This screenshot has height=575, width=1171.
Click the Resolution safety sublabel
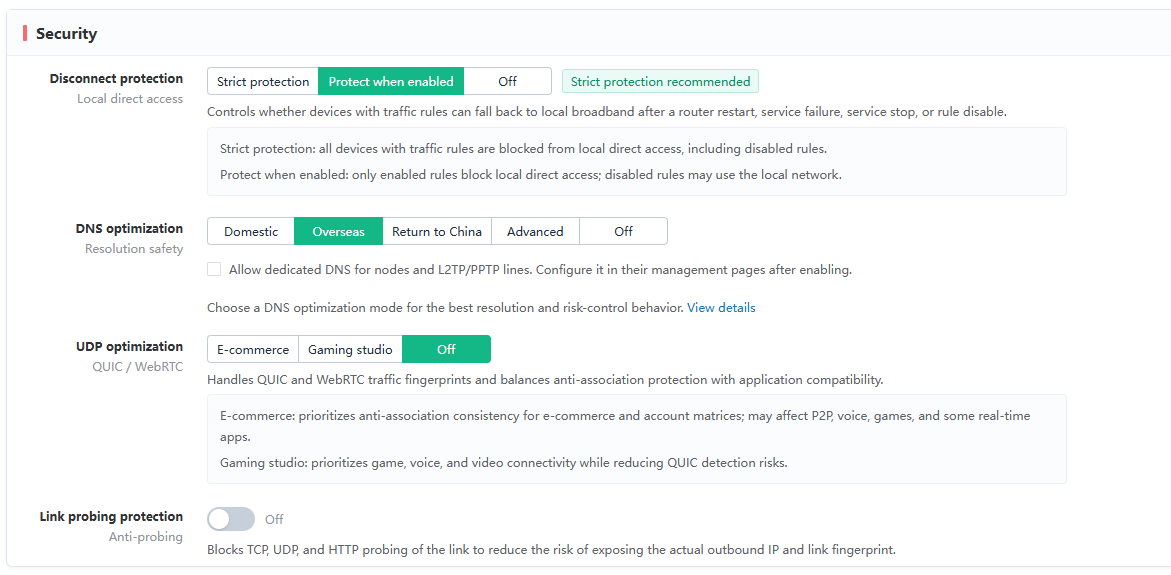pos(134,249)
